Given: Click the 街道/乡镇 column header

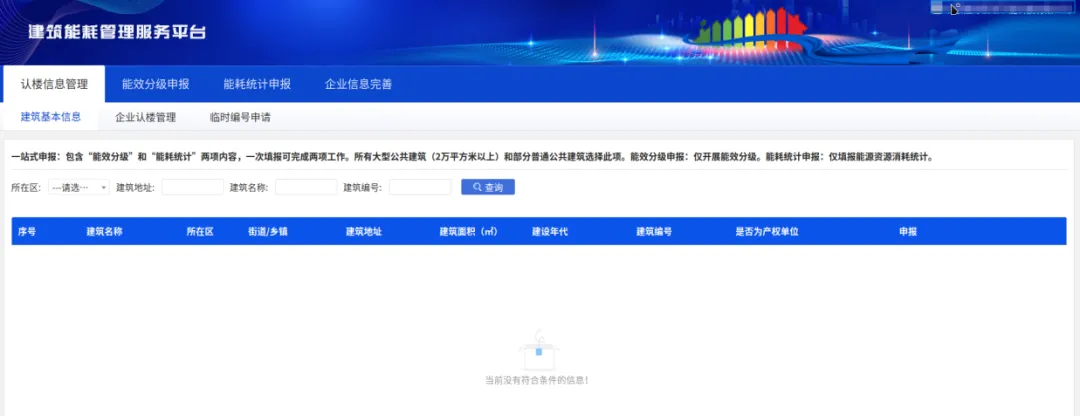Looking at the screenshot, I should (268, 231).
